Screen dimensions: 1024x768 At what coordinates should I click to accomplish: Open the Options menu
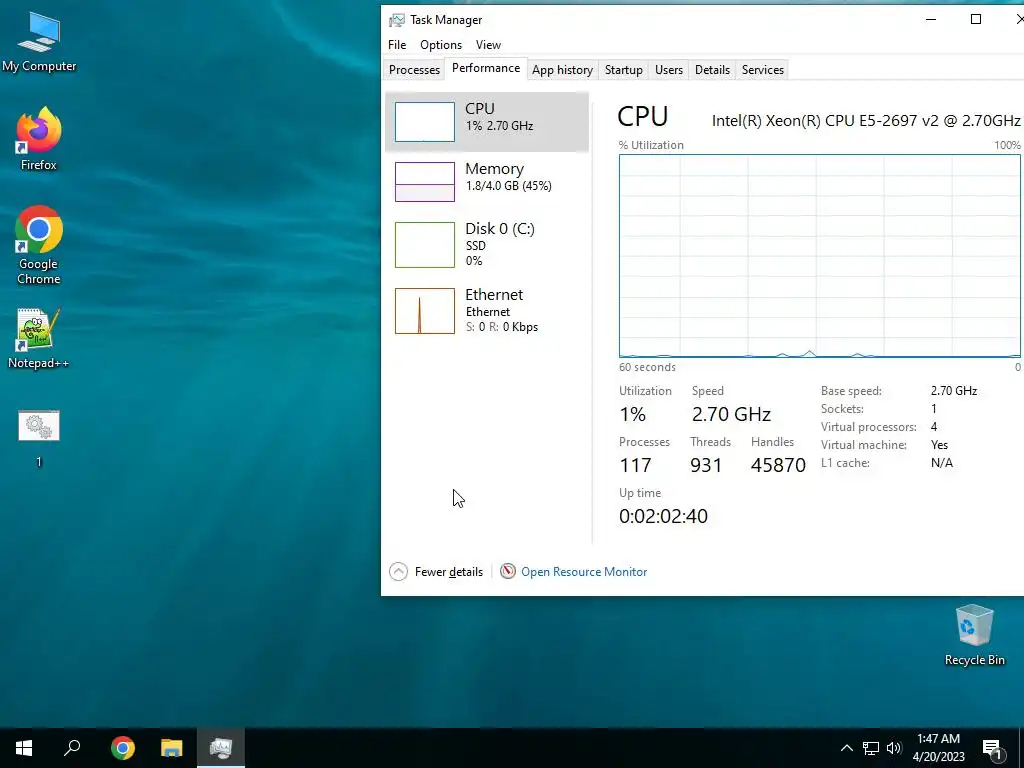[x=441, y=45]
